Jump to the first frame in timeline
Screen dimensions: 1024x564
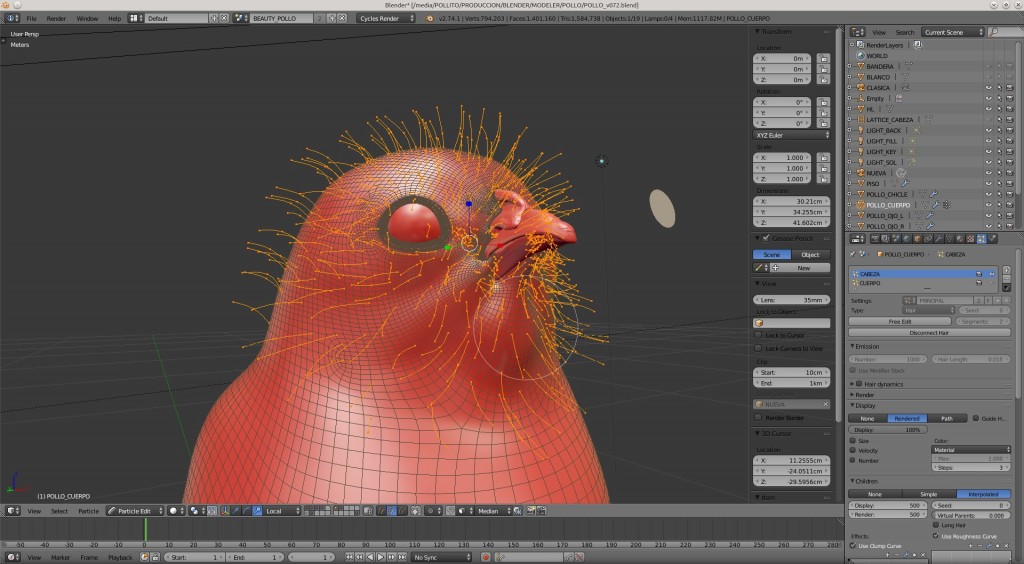[x=349, y=557]
